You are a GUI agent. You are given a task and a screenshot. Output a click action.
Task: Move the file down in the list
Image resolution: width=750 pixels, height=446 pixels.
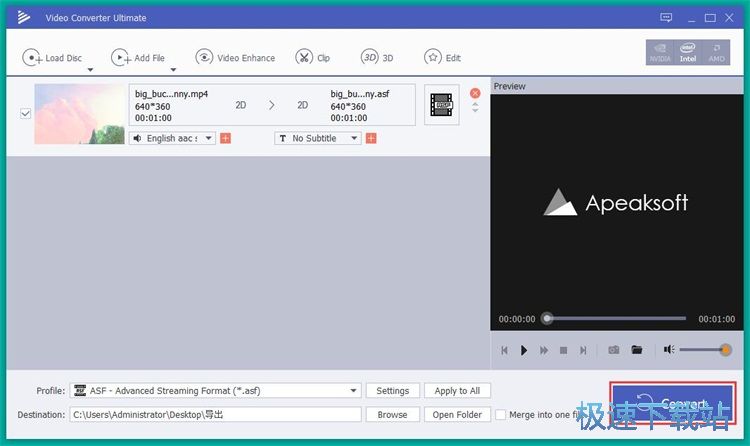click(x=475, y=111)
